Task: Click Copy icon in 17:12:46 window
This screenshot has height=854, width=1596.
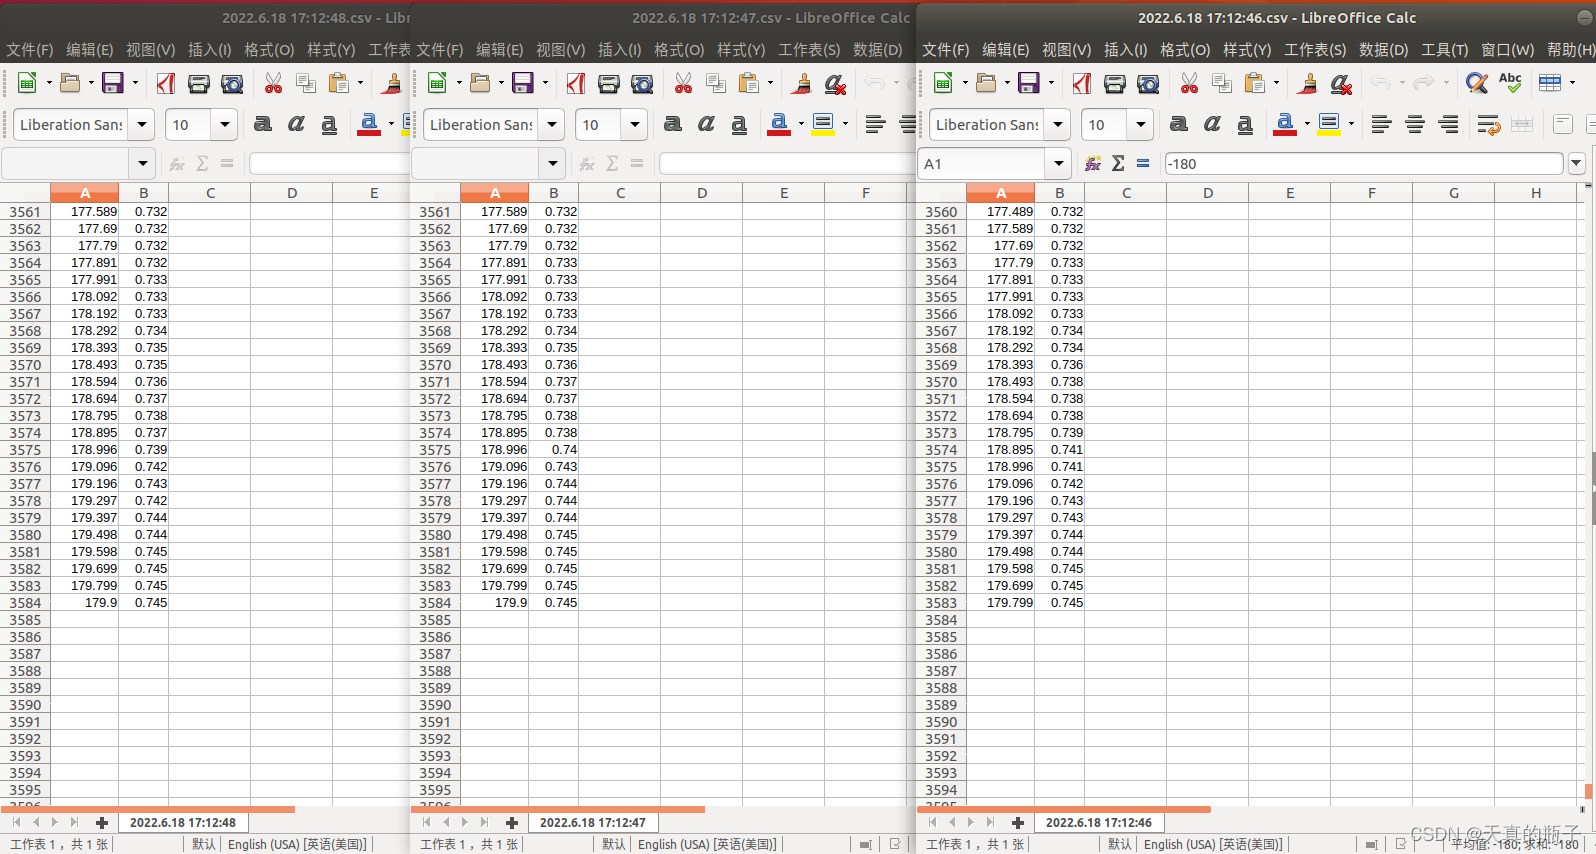Action: coord(1222,83)
